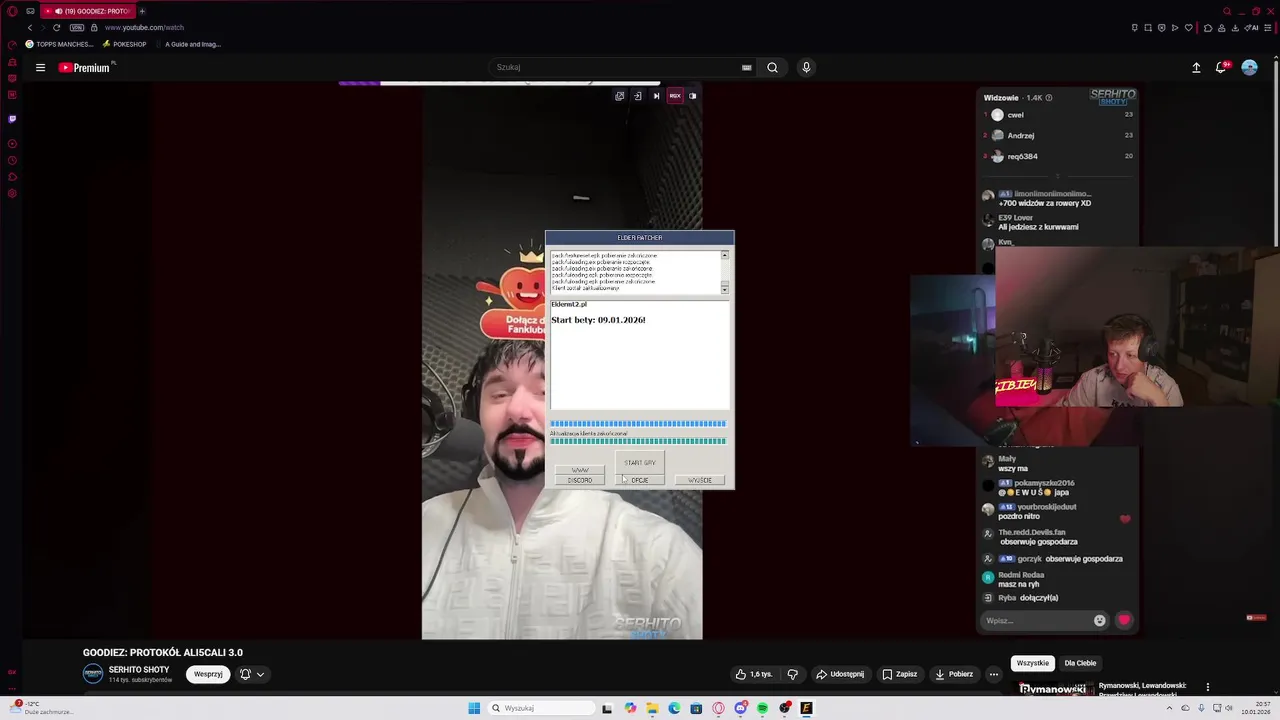
Task: Click the Create upload arrow icon
Action: (x=1196, y=68)
